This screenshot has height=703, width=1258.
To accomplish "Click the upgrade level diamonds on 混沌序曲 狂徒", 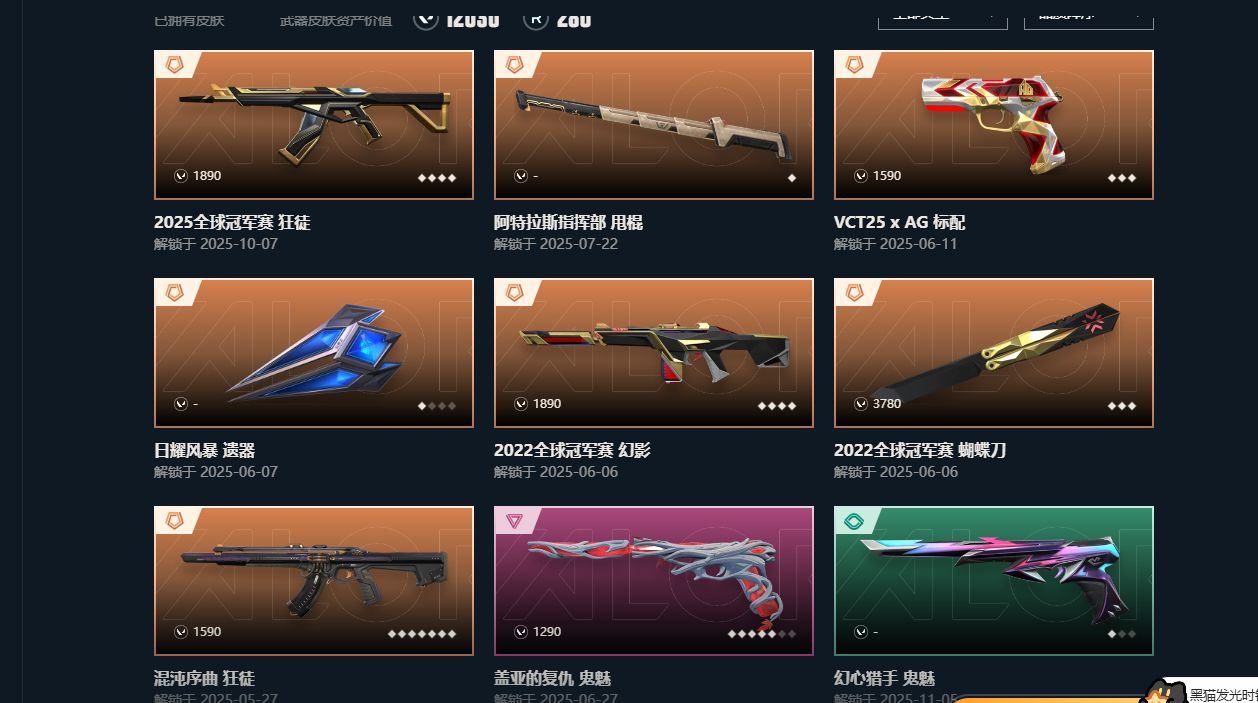I will tap(422, 634).
